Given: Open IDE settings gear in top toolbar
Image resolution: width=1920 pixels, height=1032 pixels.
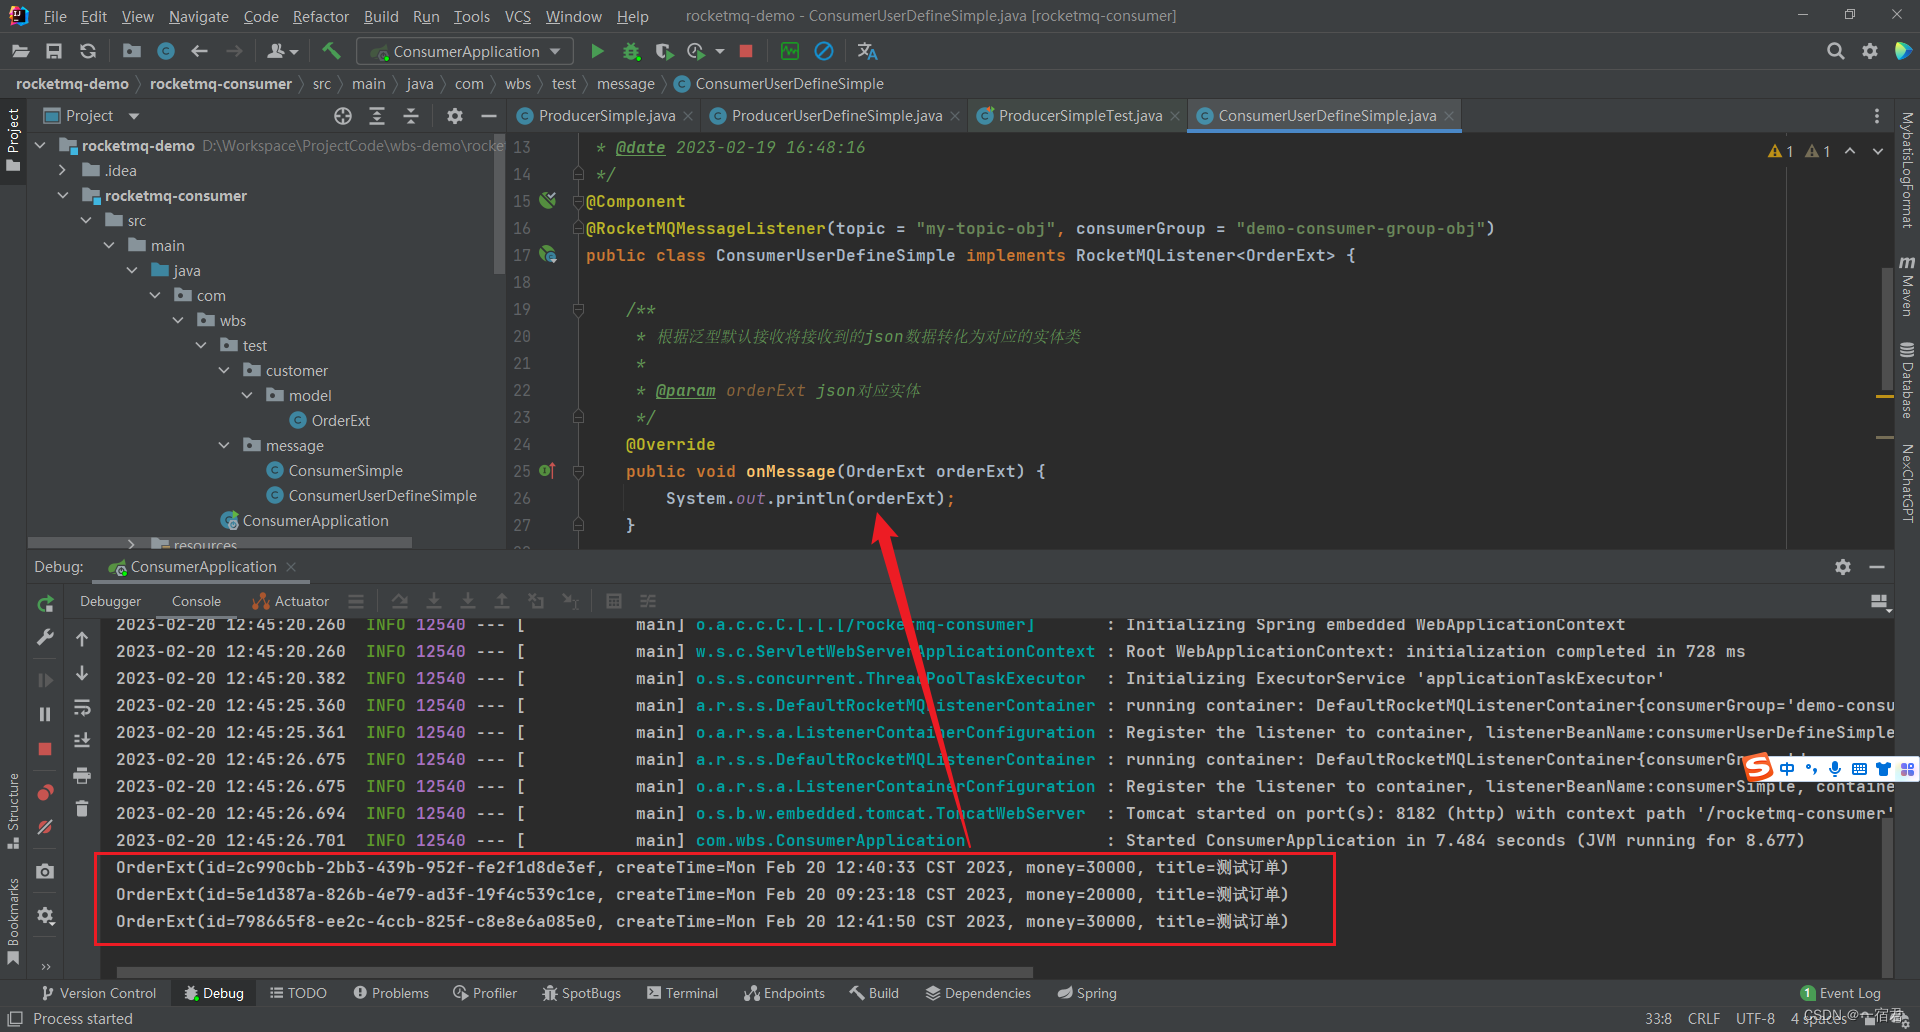Looking at the screenshot, I should [x=1869, y=51].
